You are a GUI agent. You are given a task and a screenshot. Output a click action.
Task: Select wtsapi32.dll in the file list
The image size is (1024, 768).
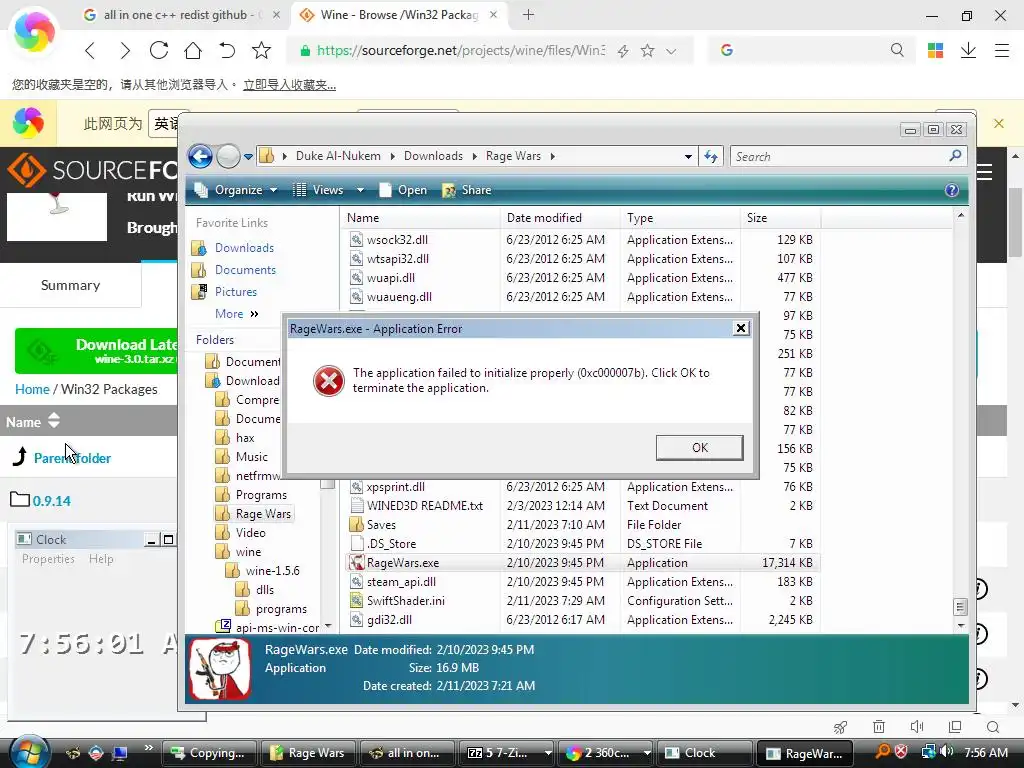pos(398,259)
